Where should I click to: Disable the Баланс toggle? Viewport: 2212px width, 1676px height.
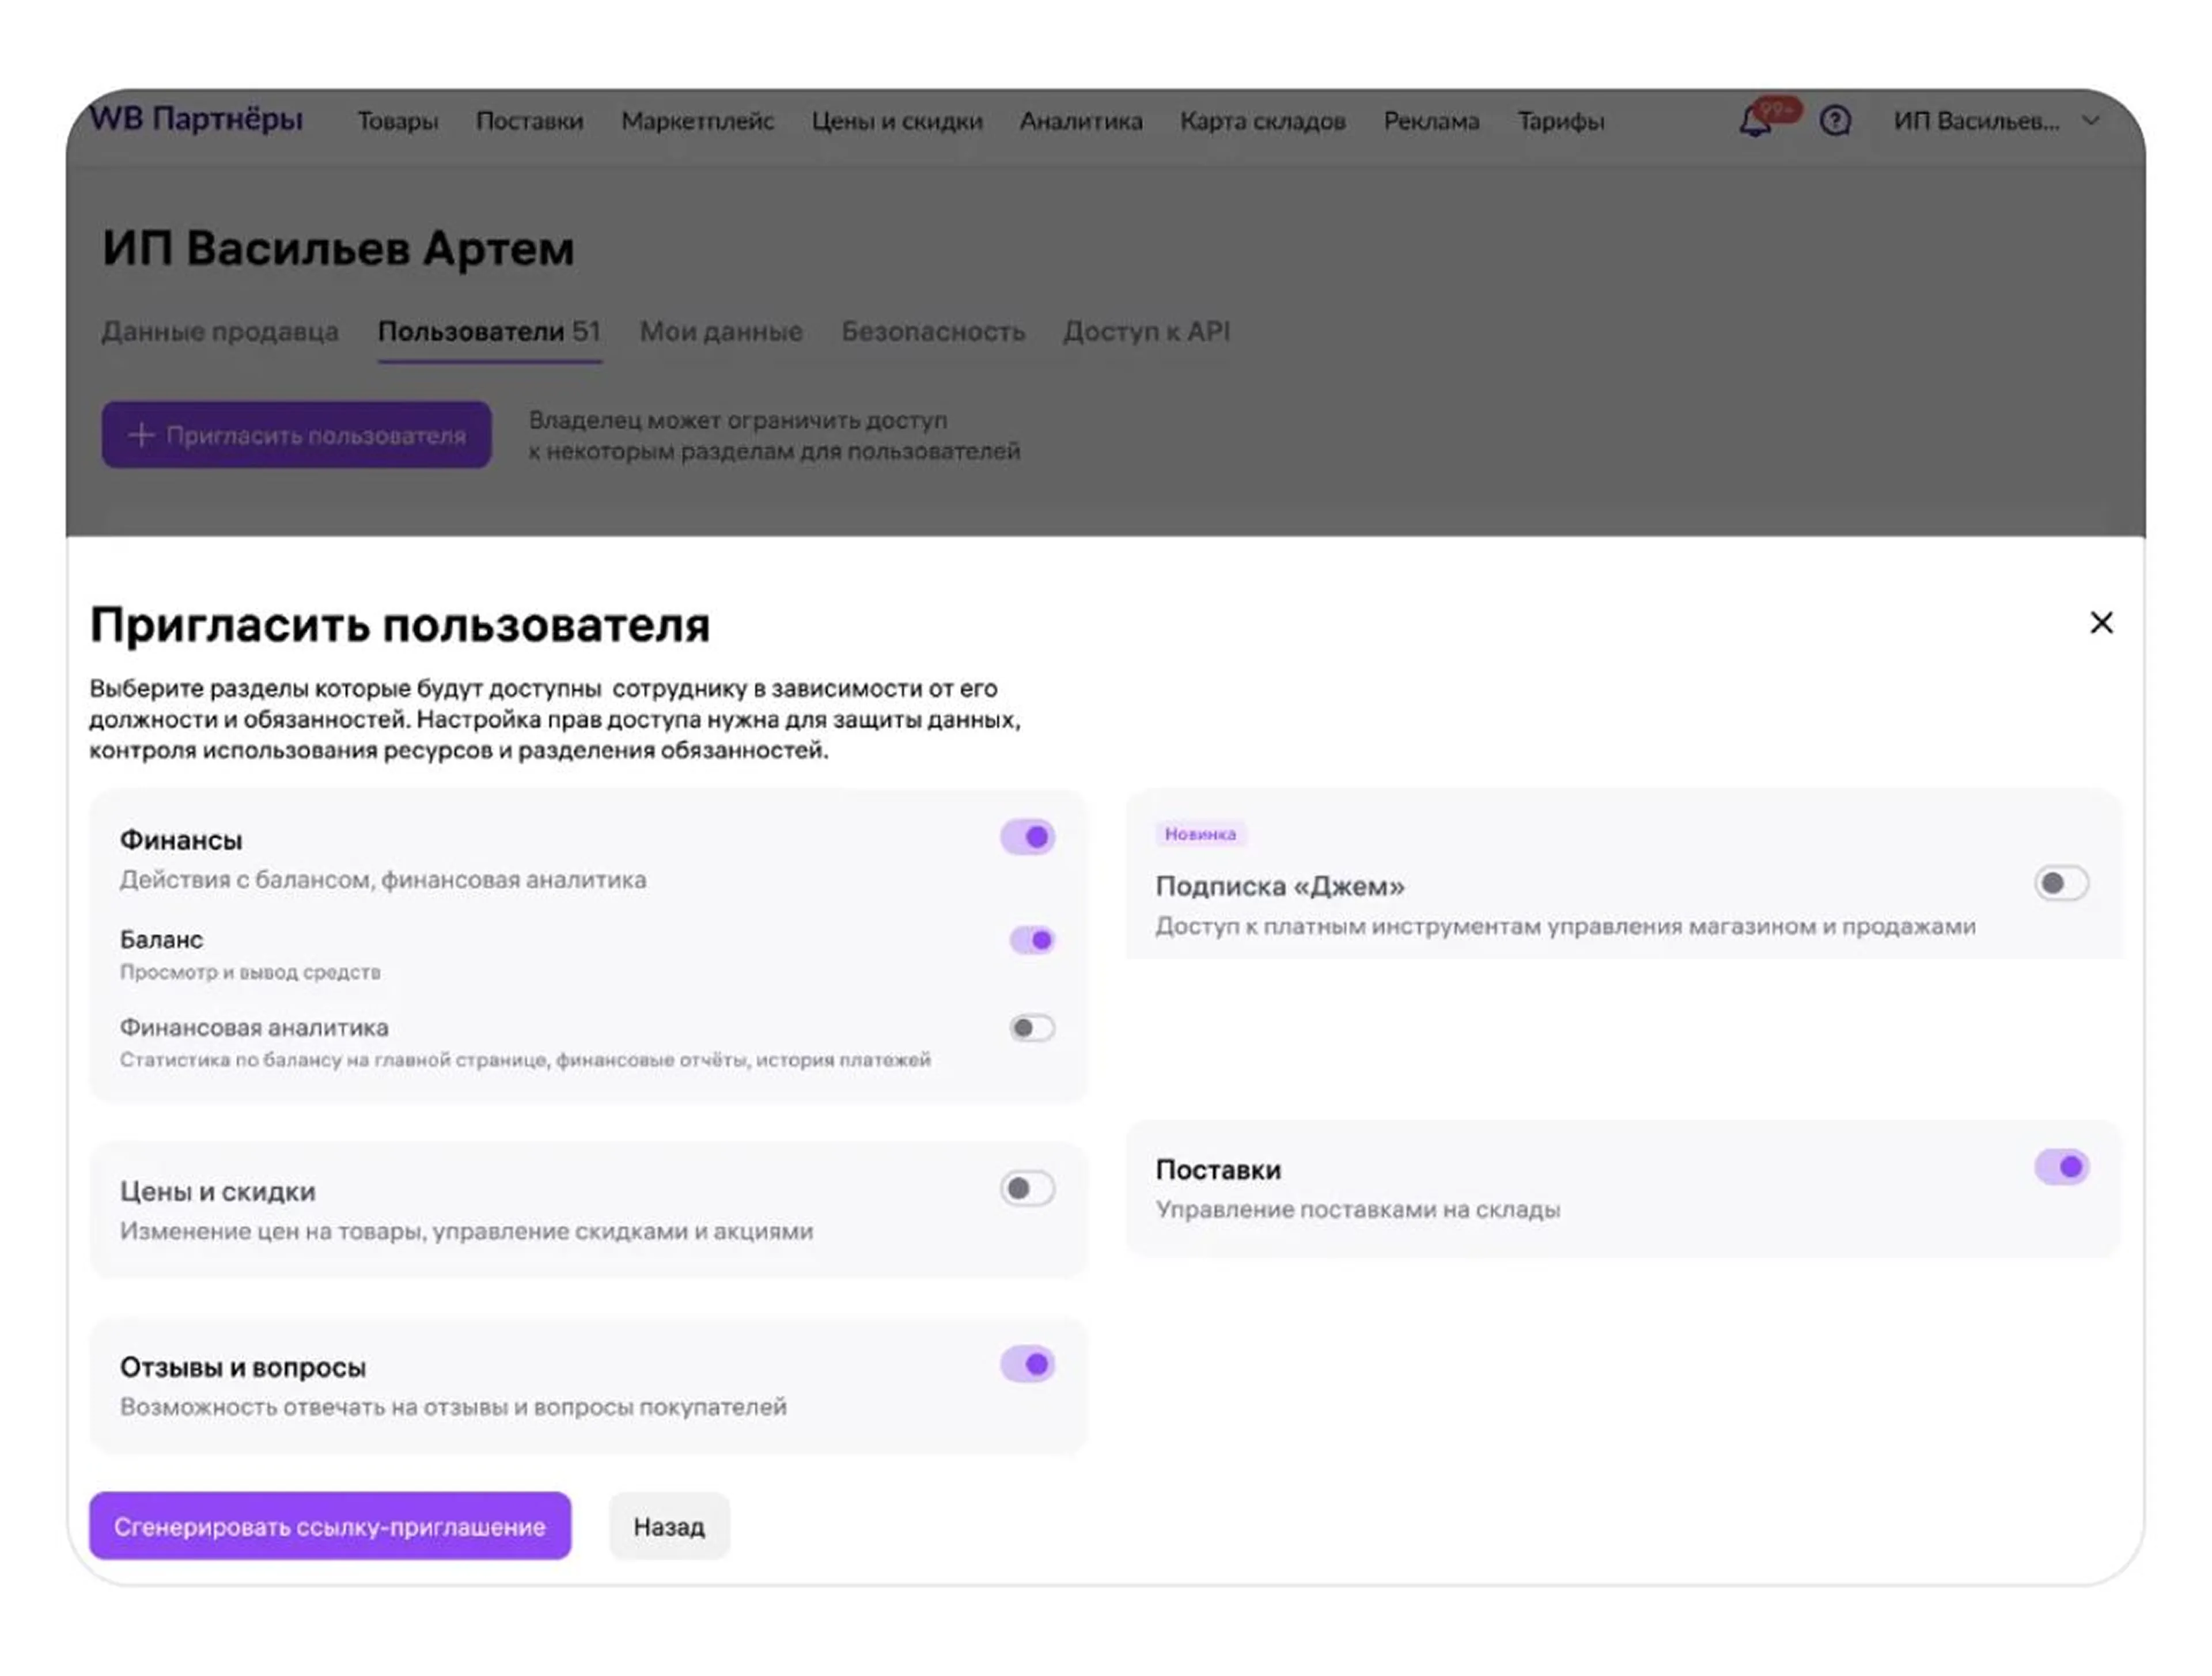(x=1032, y=940)
